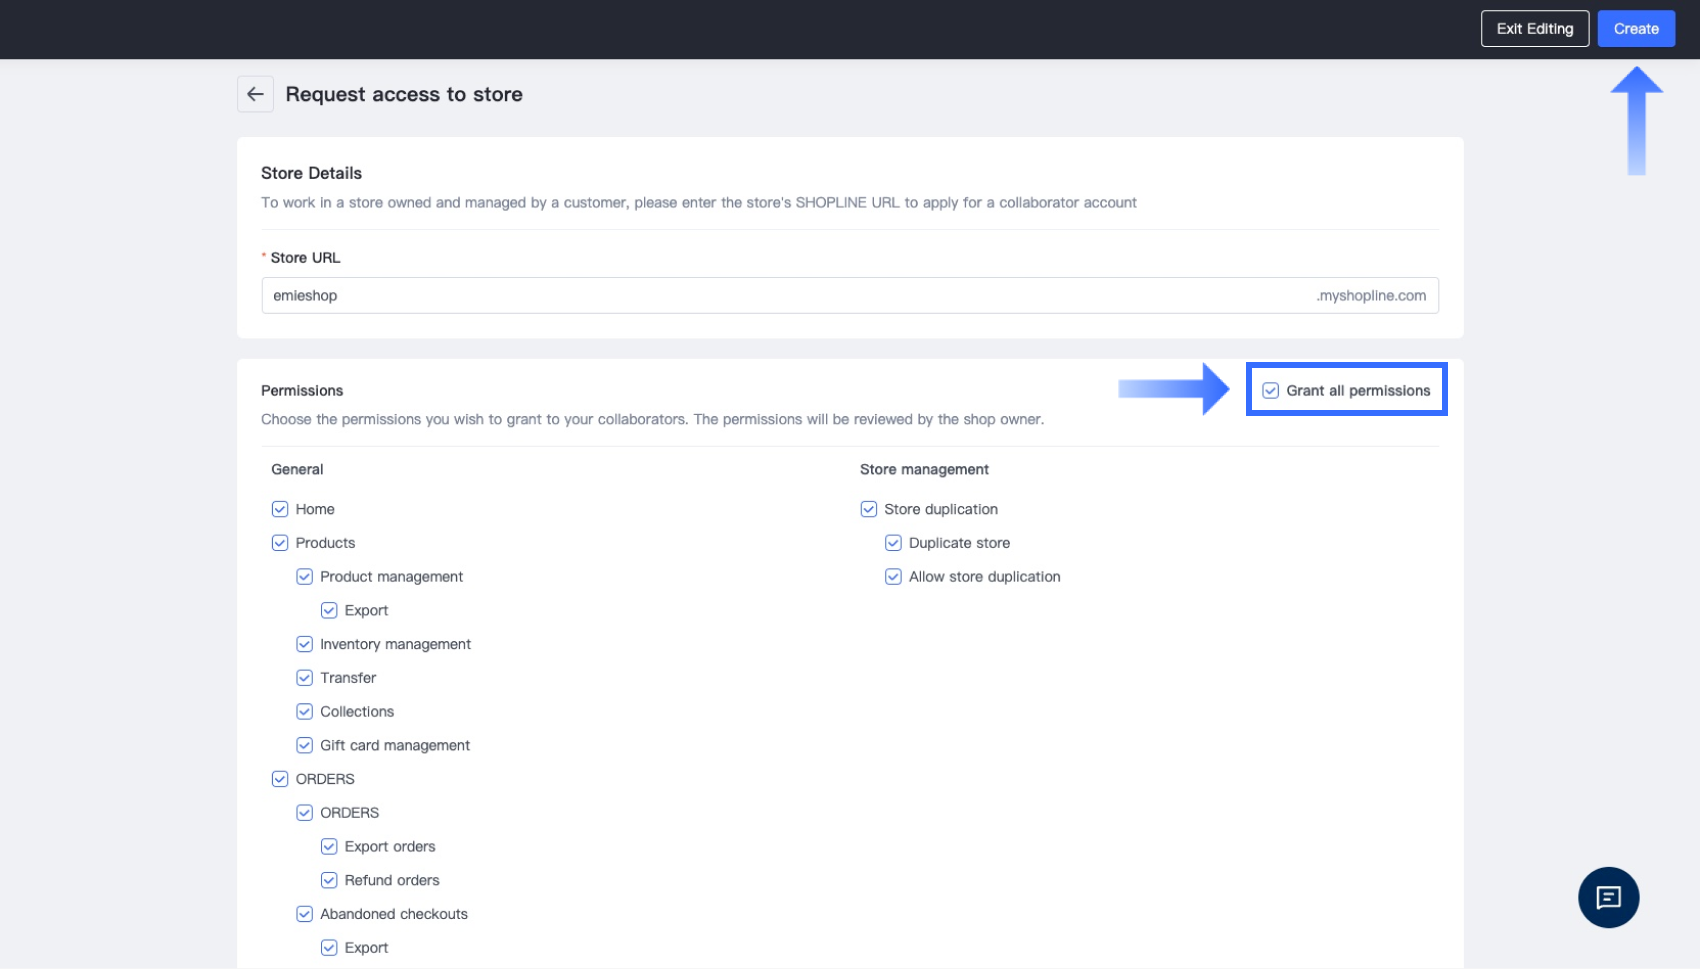Open the chat support bubble icon
1700x969 pixels.
tap(1608, 897)
